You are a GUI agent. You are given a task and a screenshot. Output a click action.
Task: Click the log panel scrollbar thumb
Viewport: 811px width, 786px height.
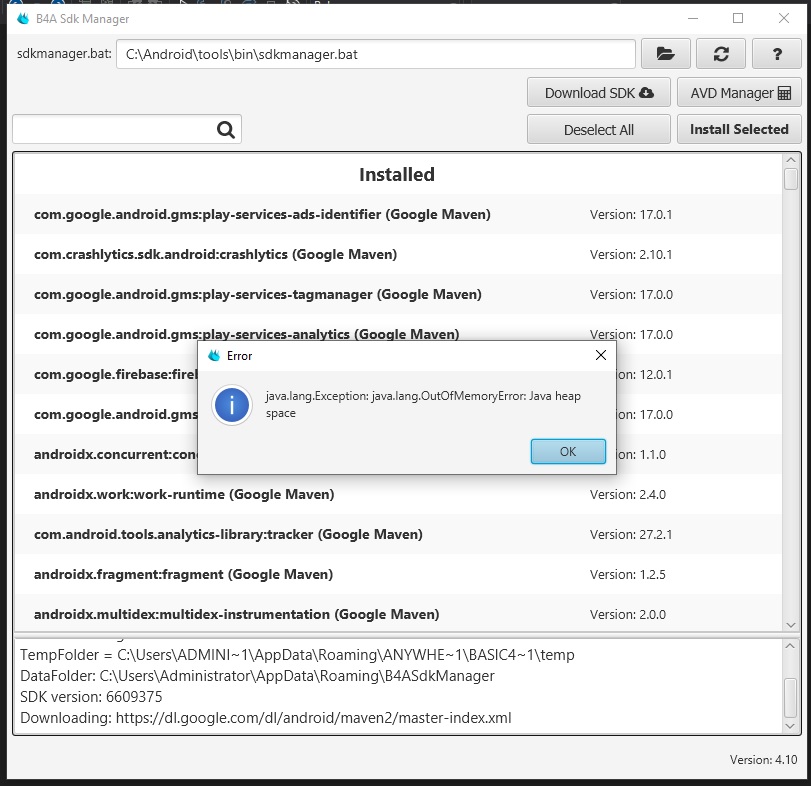pos(790,698)
